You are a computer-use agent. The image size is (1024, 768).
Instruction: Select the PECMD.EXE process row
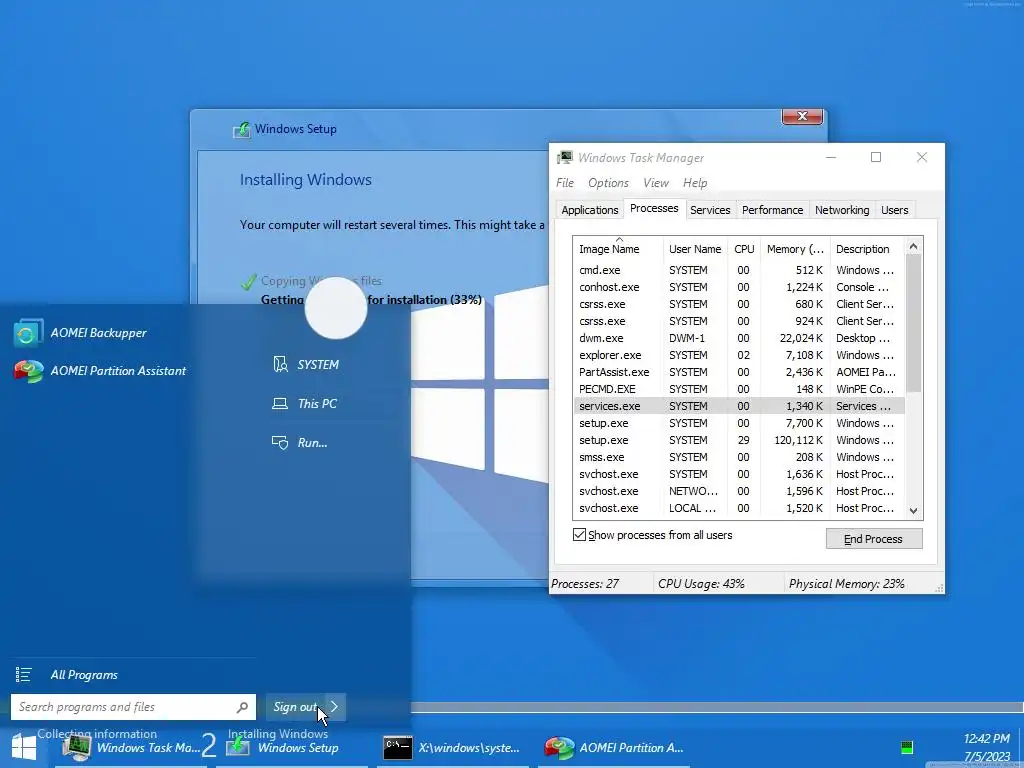739,389
